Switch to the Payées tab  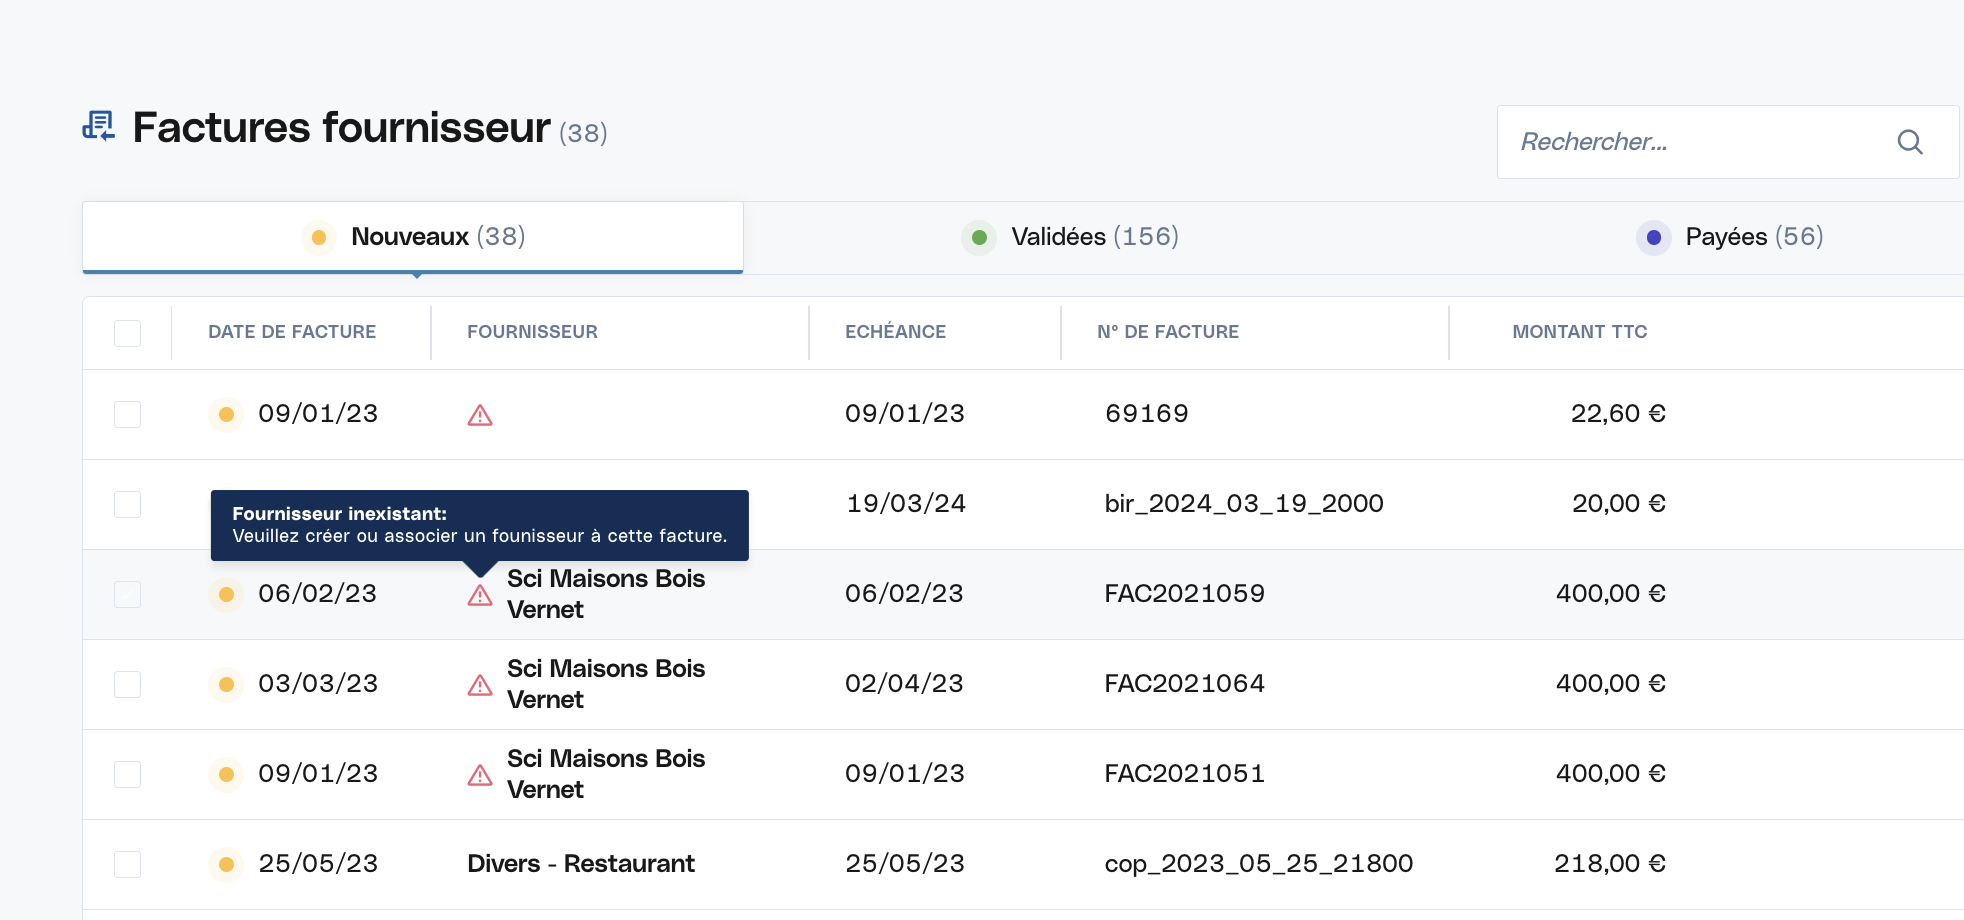coord(1730,237)
